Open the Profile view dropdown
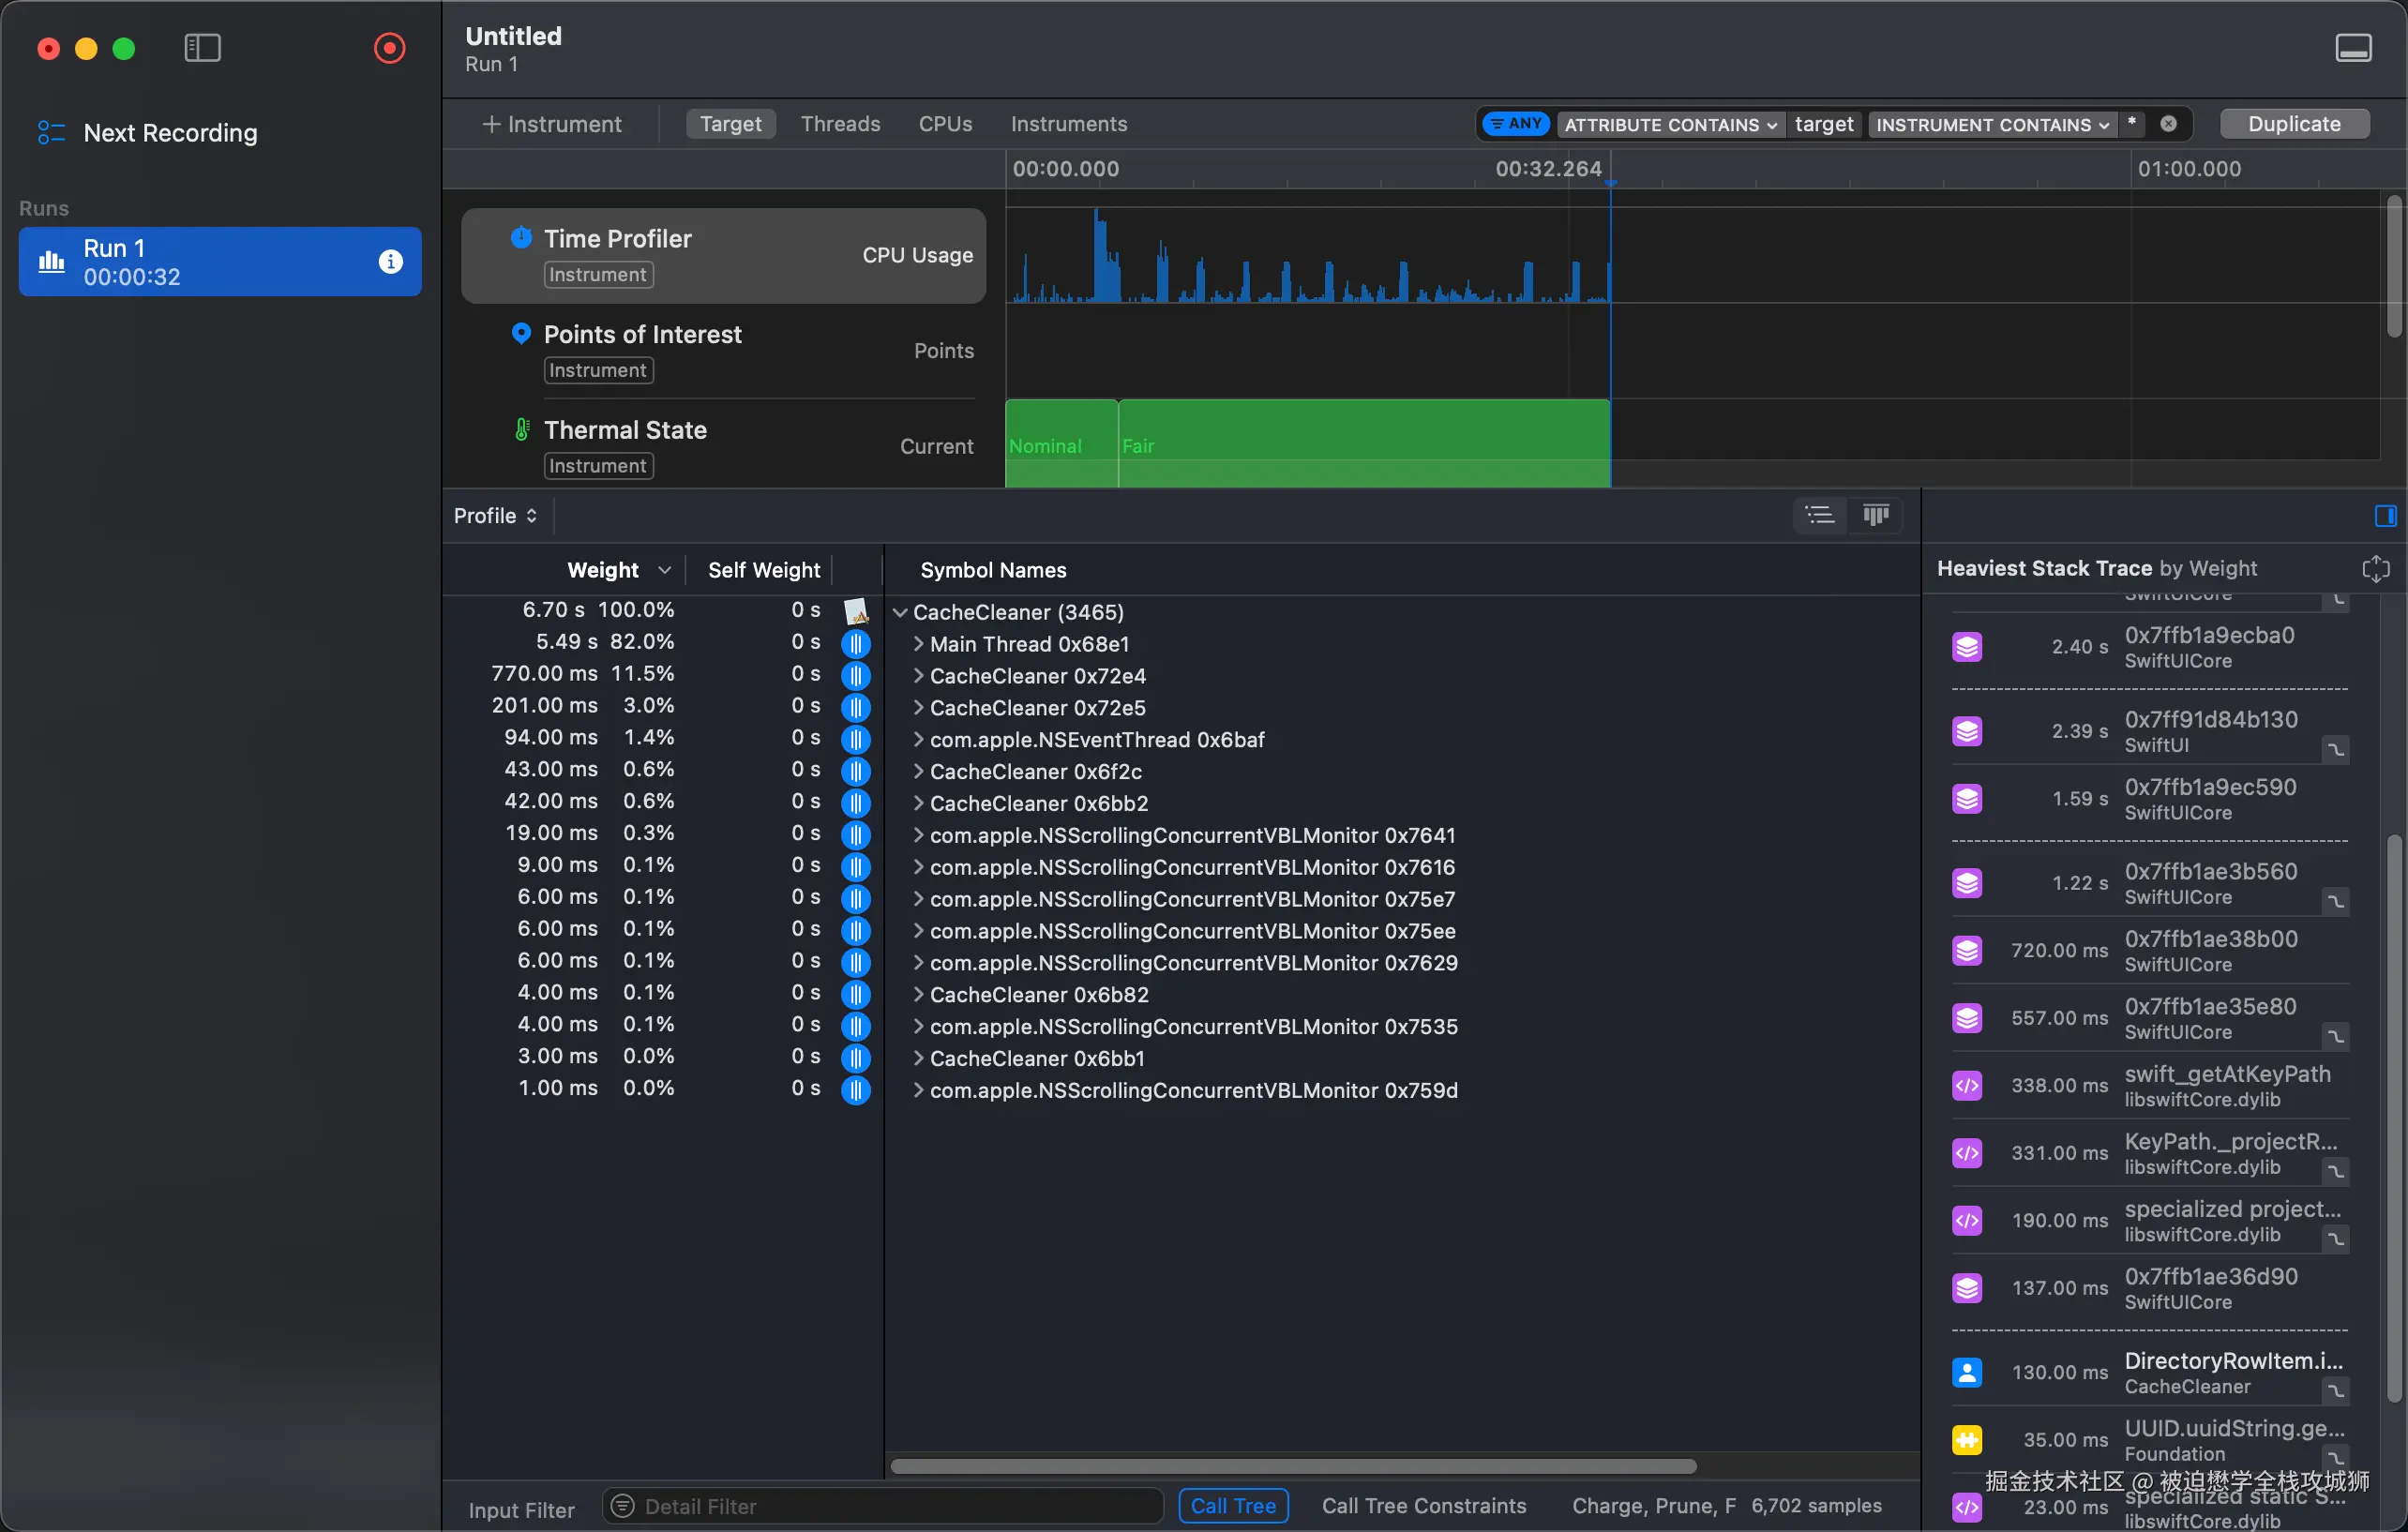Image resolution: width=2408 pixels, height=1532 pixels. tap(496, 516)
